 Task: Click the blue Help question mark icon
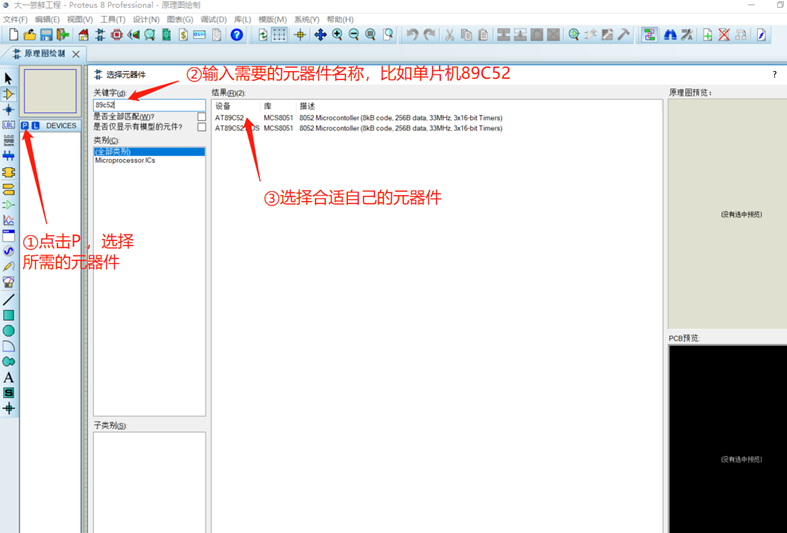pos(236,35)
